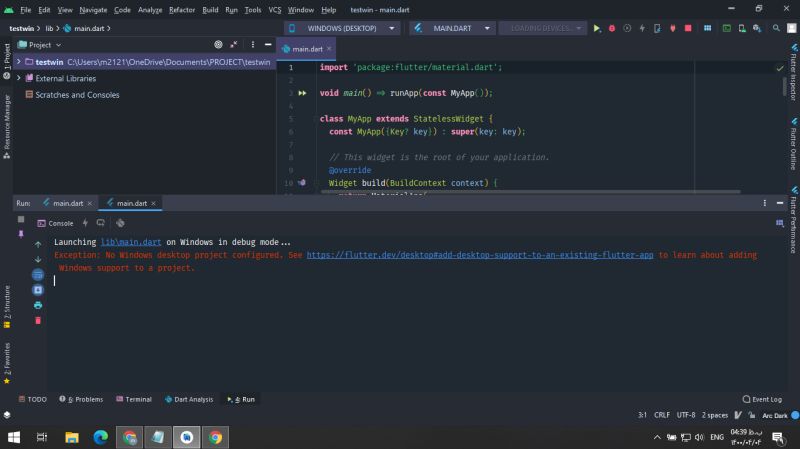Image resolution: width=800 pixels, height=449 pixels.
Task: Open the Navigate menu
Action: coord(93,10)
